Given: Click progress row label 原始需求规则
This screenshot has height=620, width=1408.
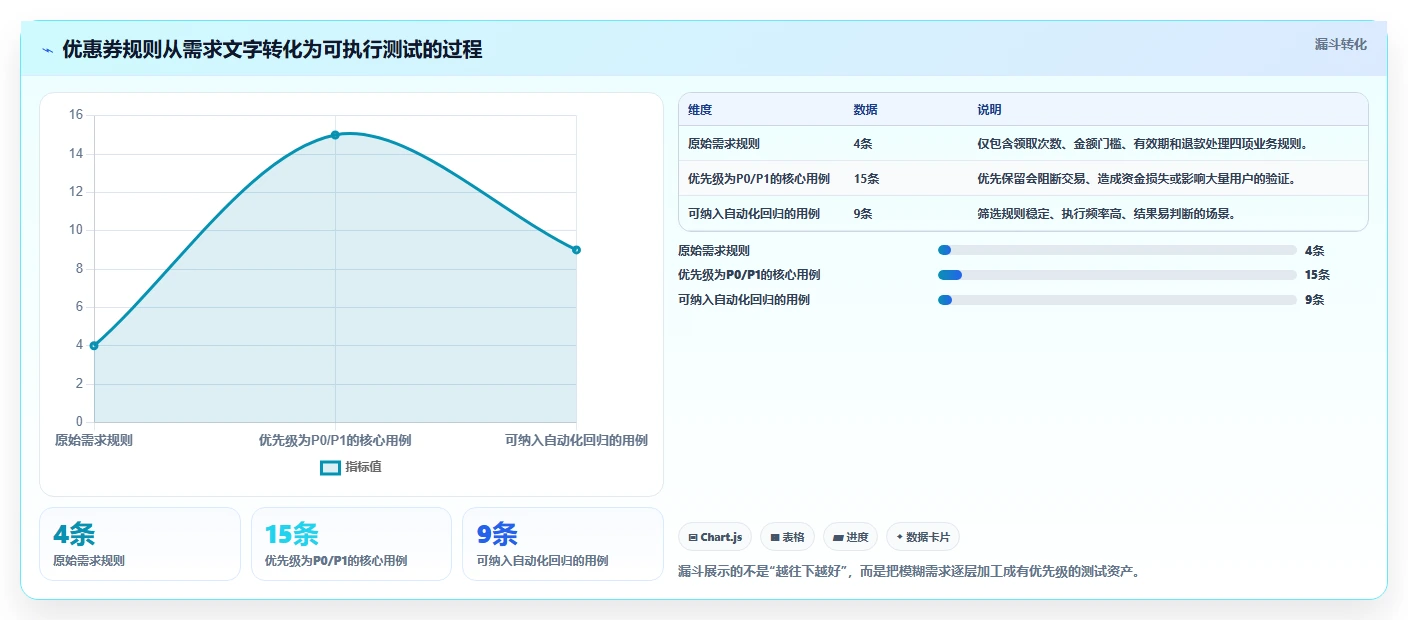Looking at the screenshot, I should (x=714, y=251).
